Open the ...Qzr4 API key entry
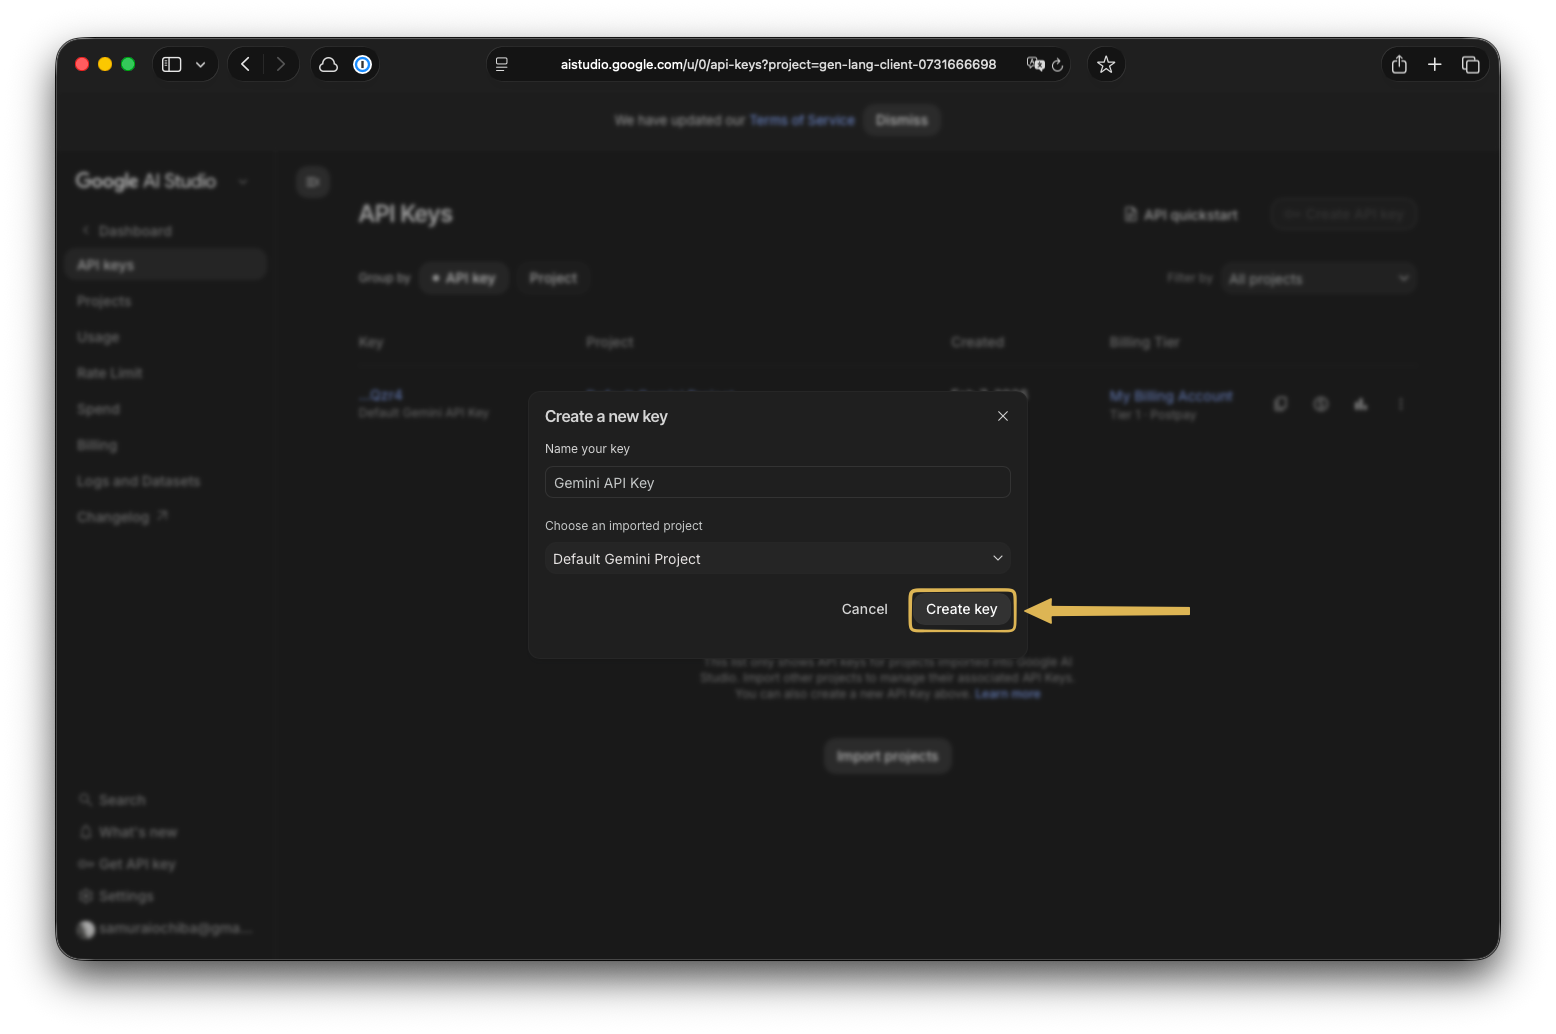This screenshot has height=1034, width=1556. [x=381, y=395]
